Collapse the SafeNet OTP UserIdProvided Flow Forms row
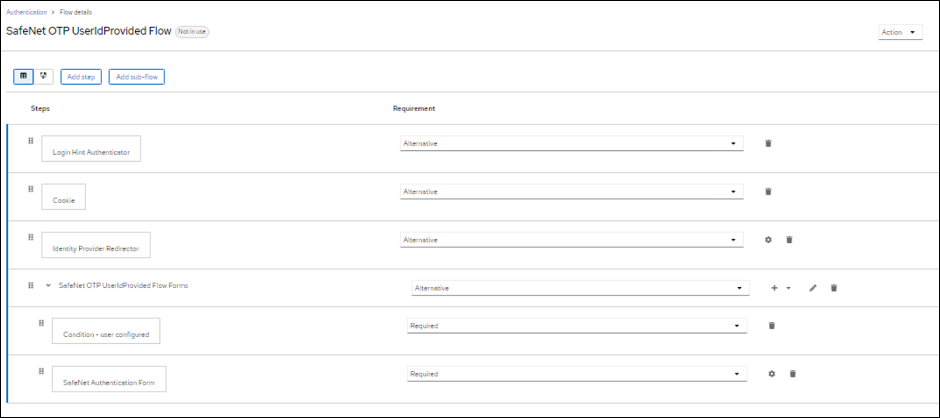Viewport: 940px width, 418px height. coord(48,286)
